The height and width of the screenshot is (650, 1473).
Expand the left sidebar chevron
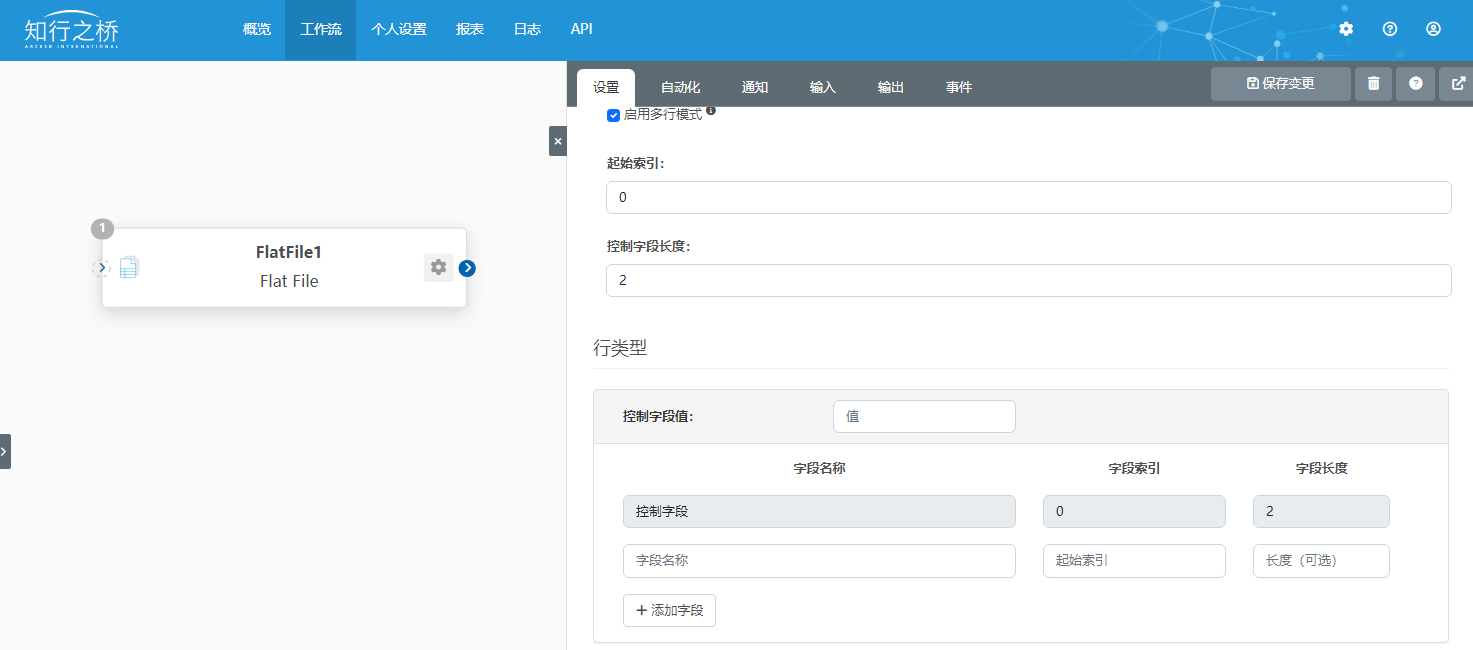coord(4,451)
